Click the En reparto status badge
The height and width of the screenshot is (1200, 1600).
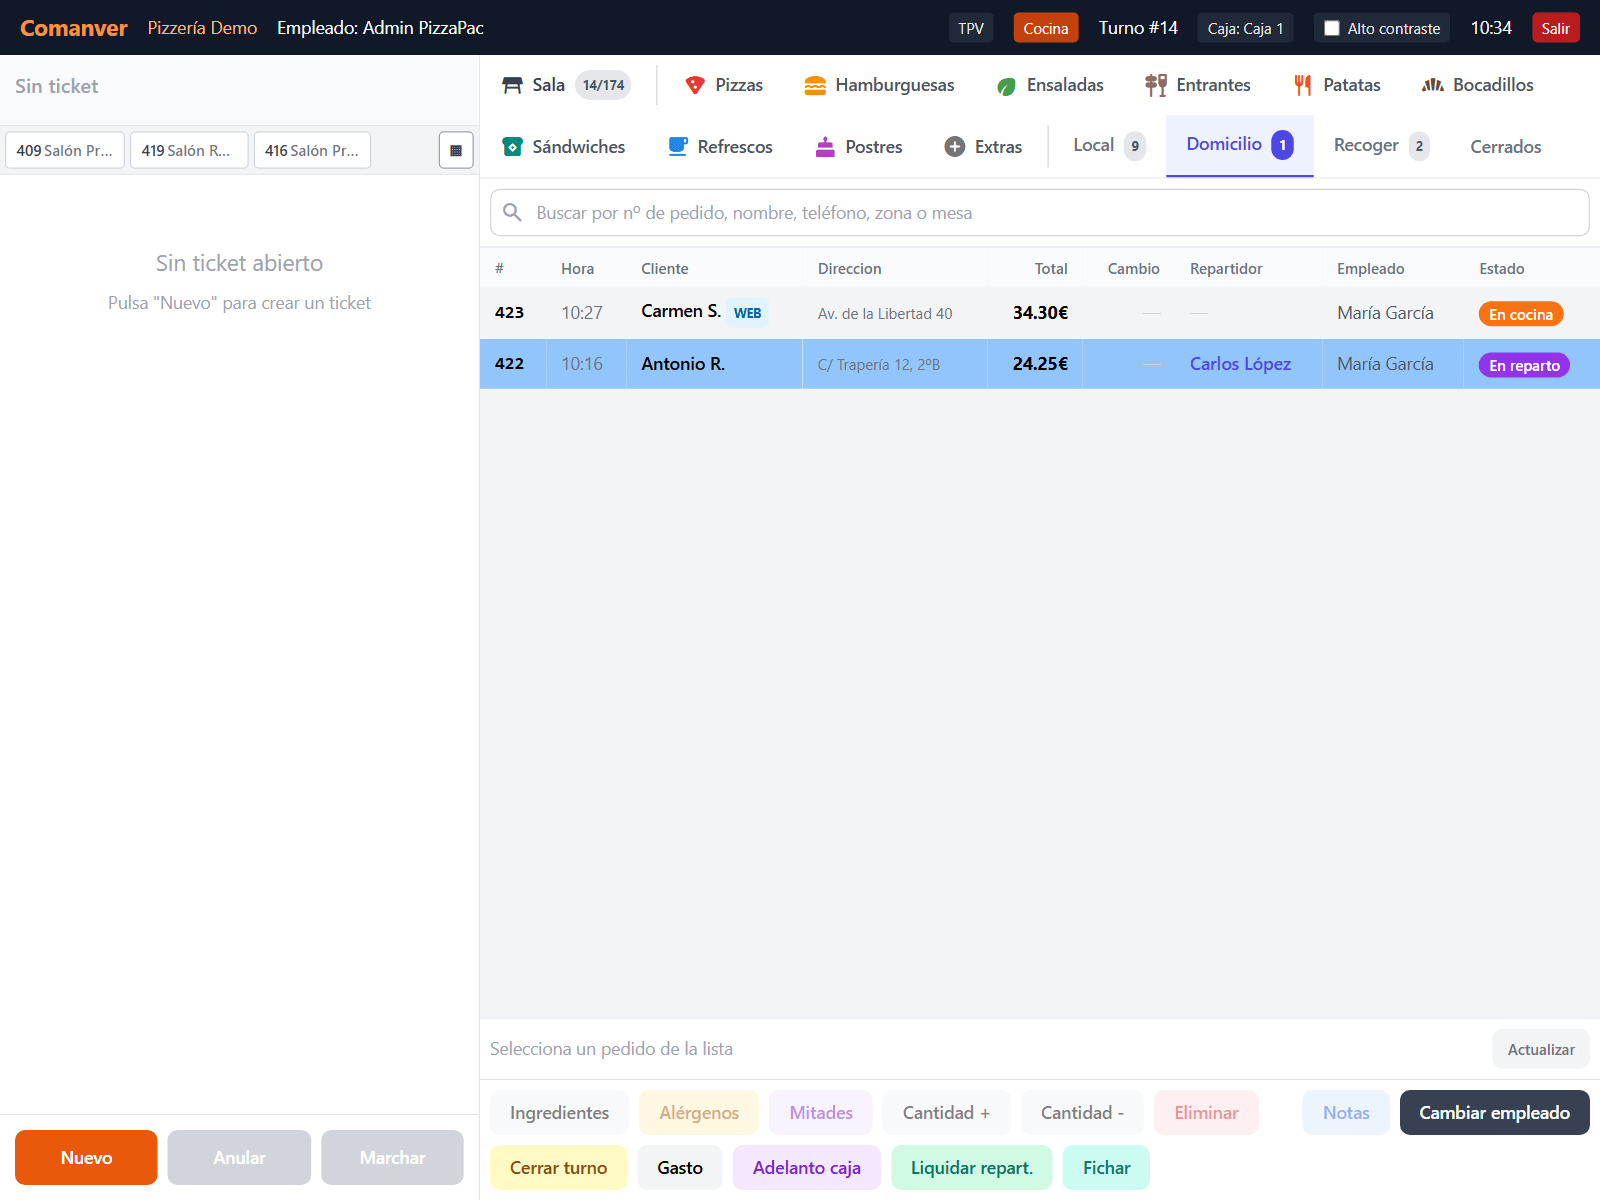1524,365
